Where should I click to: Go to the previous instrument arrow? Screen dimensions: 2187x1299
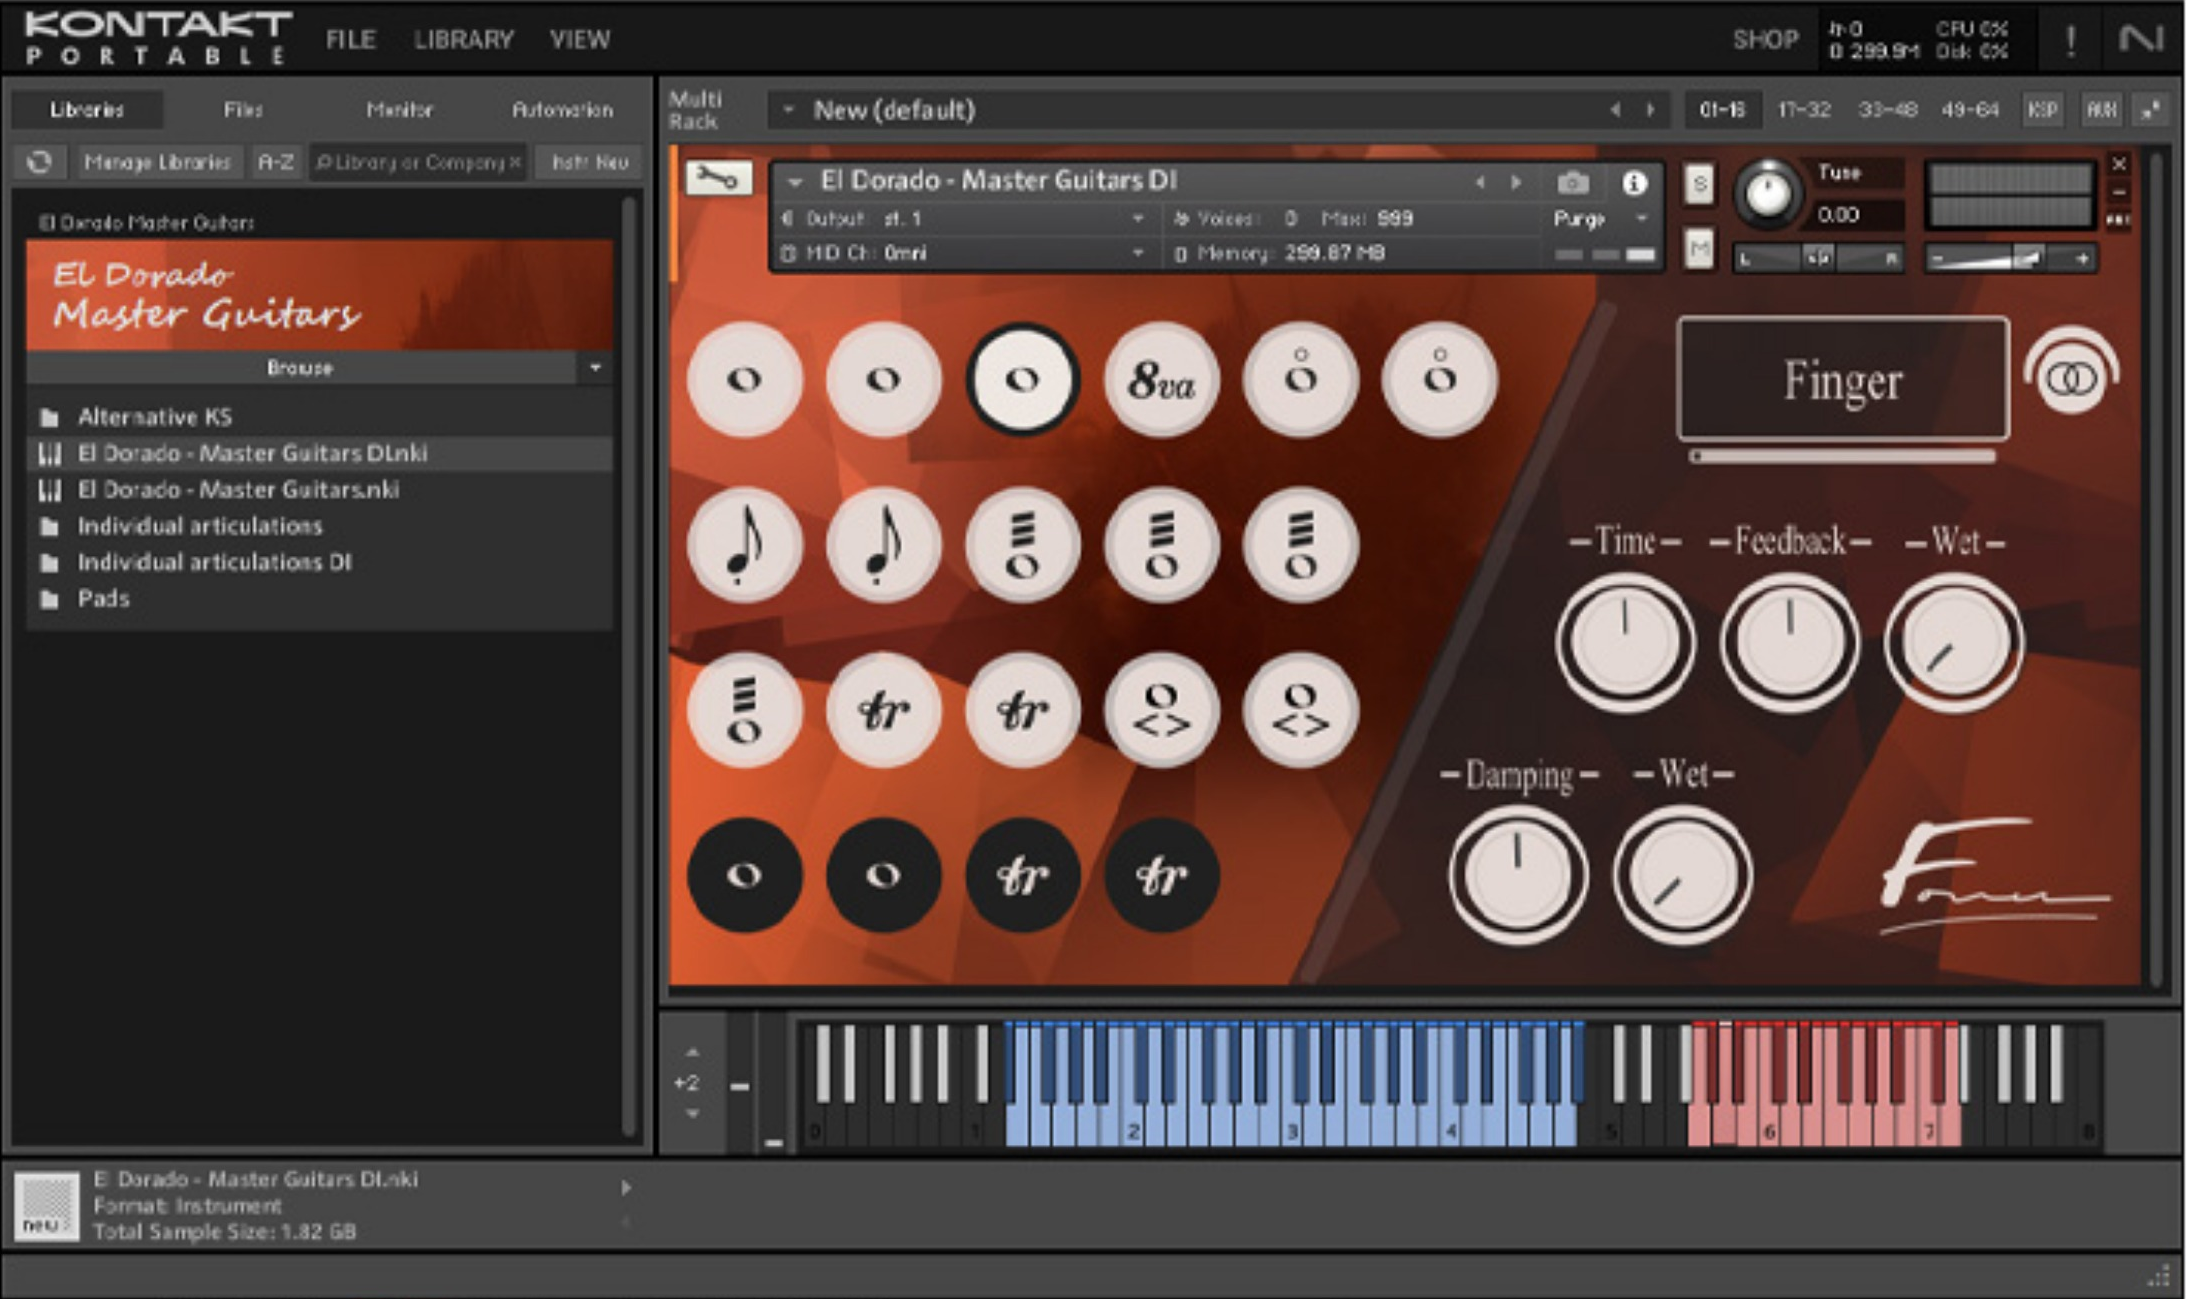(x=1480, y=182)
